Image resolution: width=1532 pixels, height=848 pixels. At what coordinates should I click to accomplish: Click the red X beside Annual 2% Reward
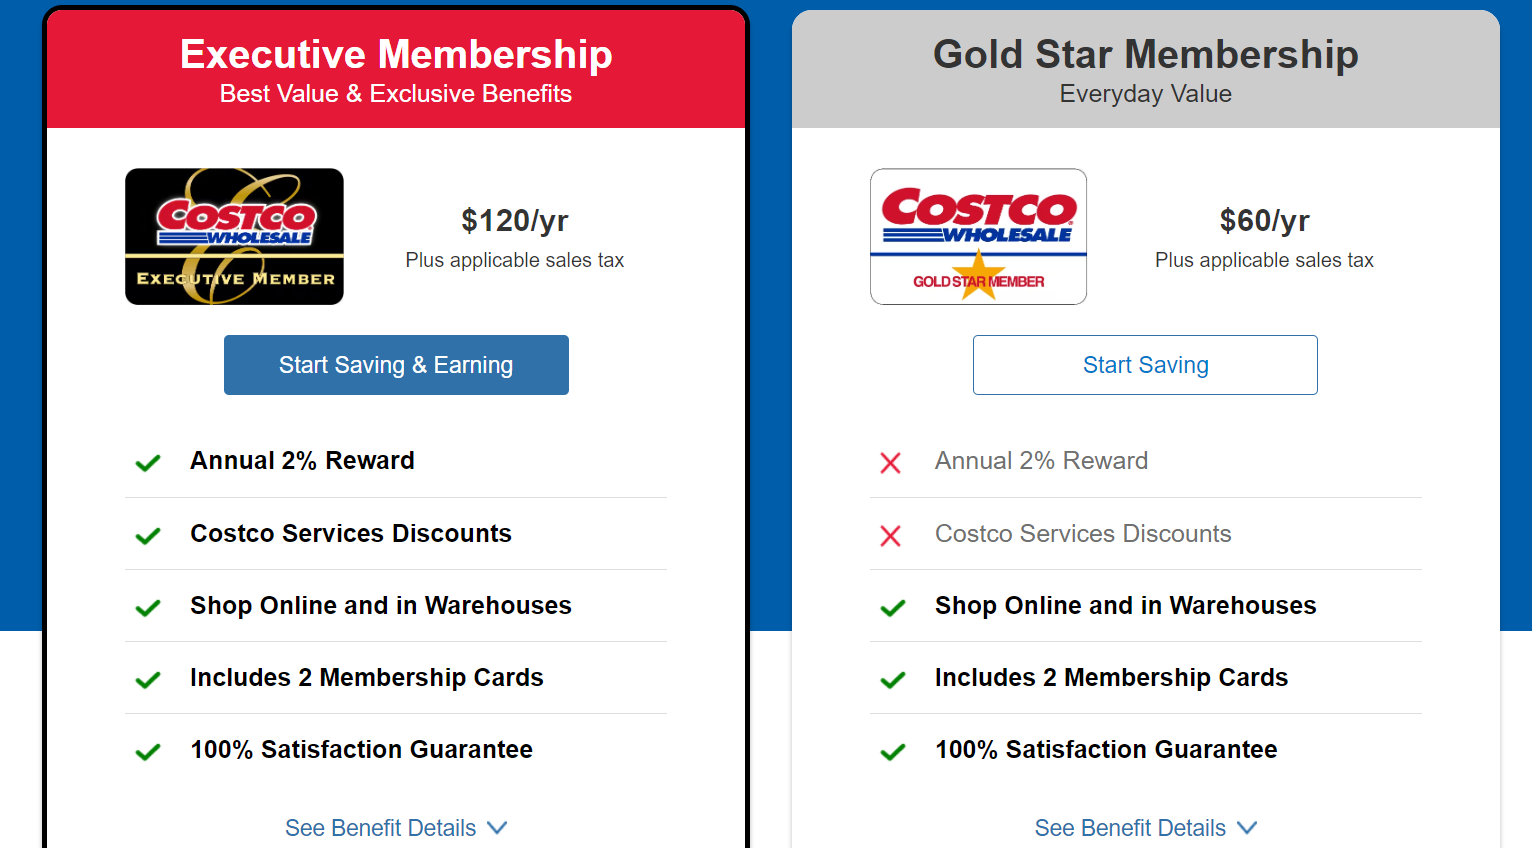pos(890,462)
